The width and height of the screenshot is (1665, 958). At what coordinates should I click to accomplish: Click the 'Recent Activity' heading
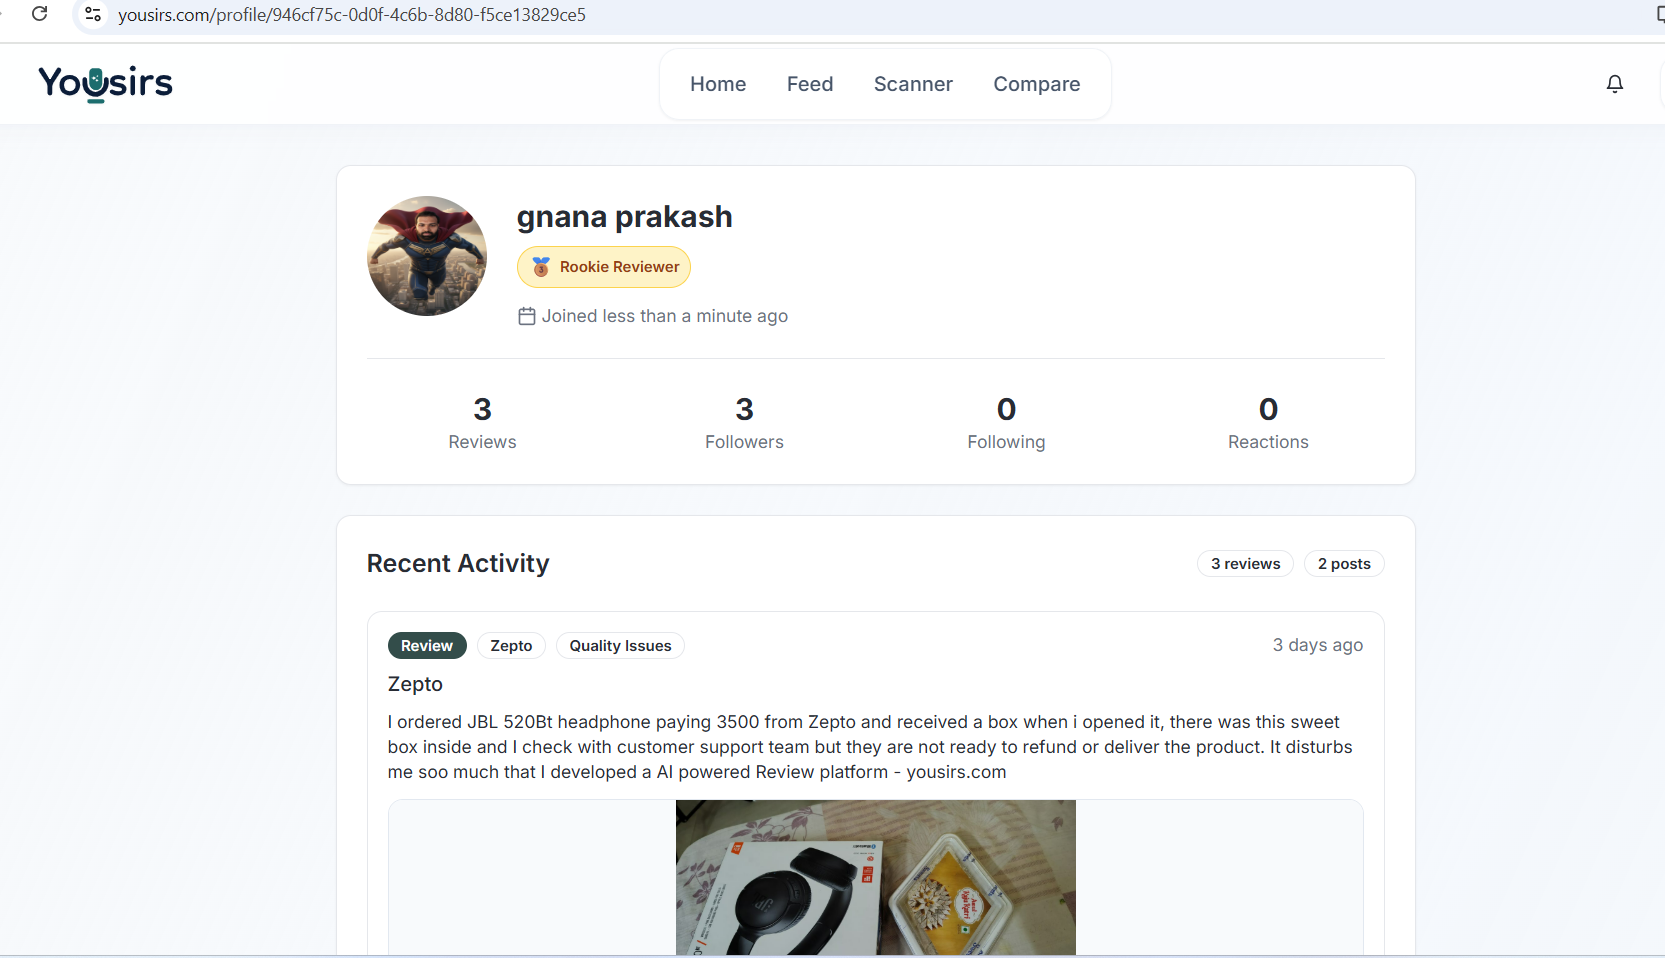(x=458, y=564)
